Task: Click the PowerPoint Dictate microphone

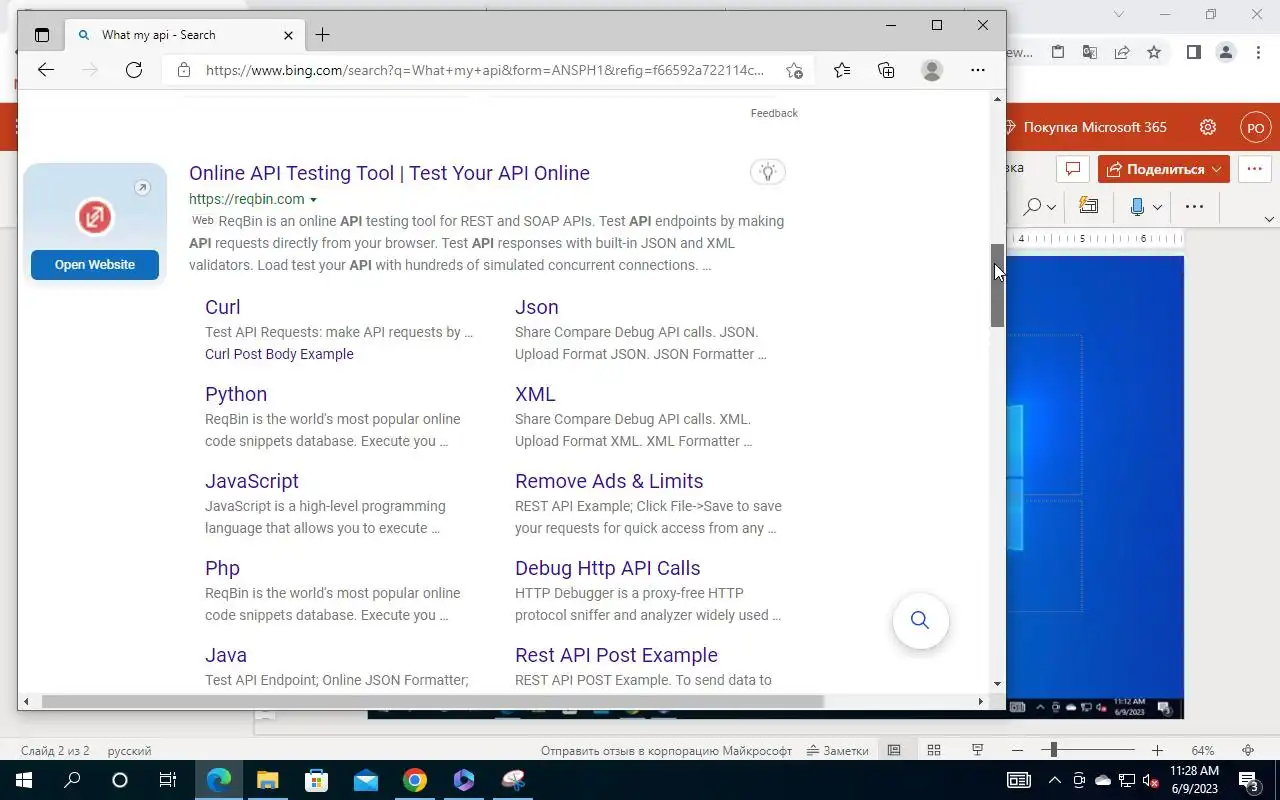Action: click(x=1137, y=207)
